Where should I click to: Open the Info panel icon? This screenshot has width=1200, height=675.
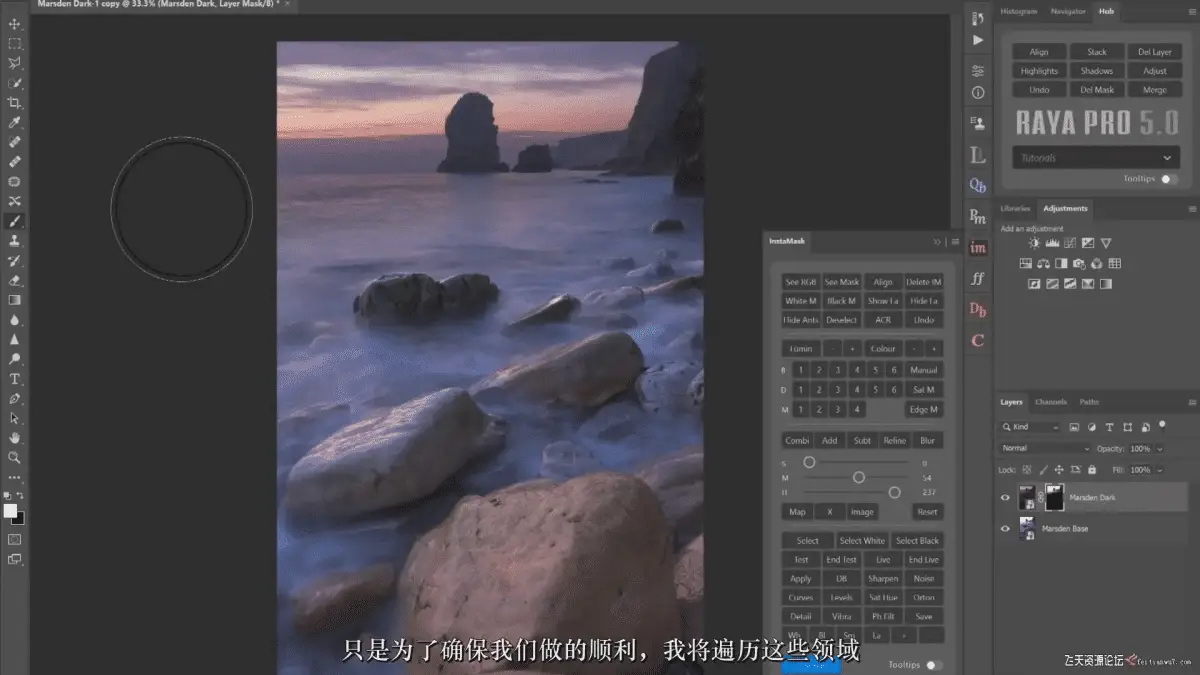pos(978,92)
